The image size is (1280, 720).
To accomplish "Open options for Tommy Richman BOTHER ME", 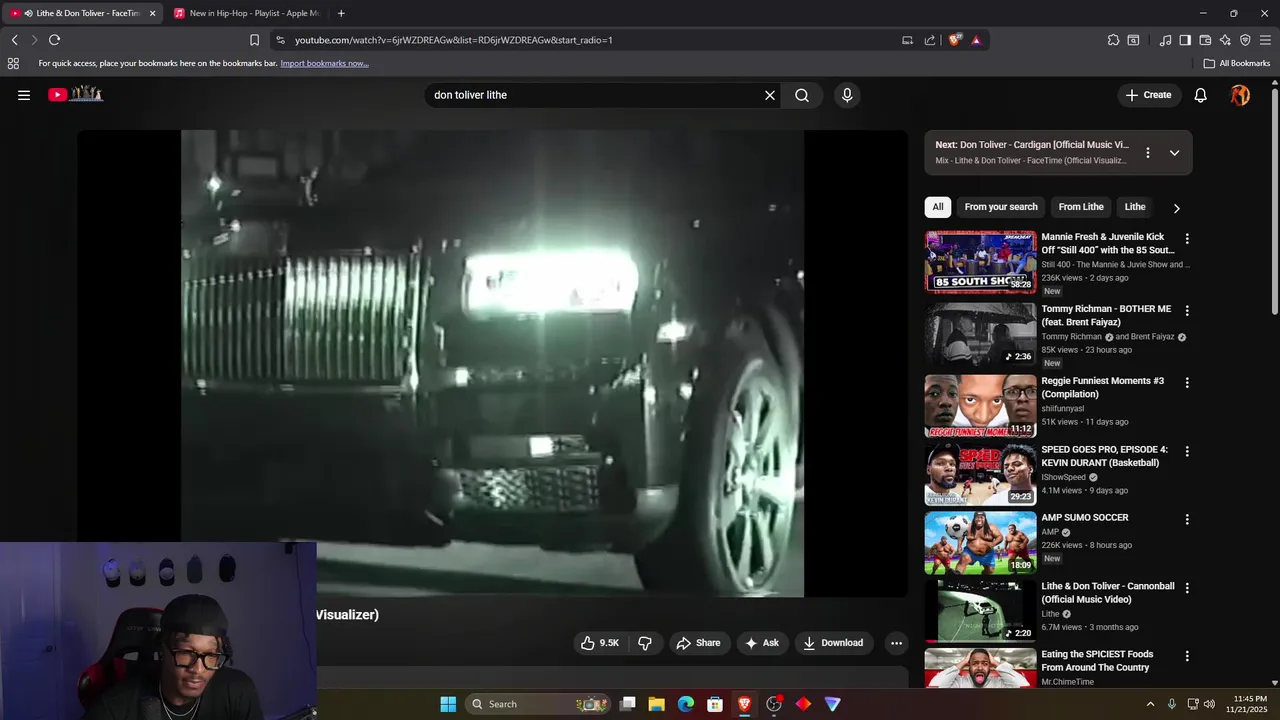I will coord(1187,311).
